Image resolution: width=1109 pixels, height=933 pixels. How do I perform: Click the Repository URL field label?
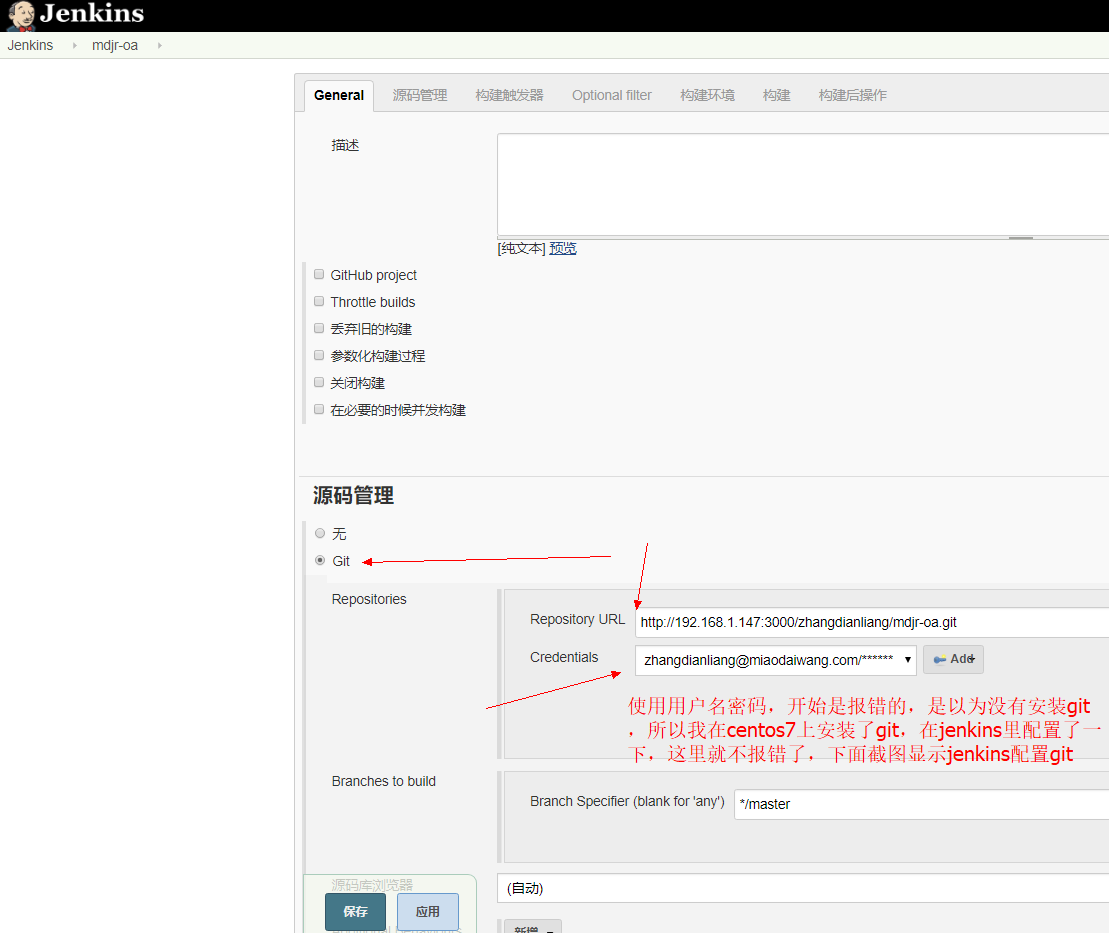577,619
